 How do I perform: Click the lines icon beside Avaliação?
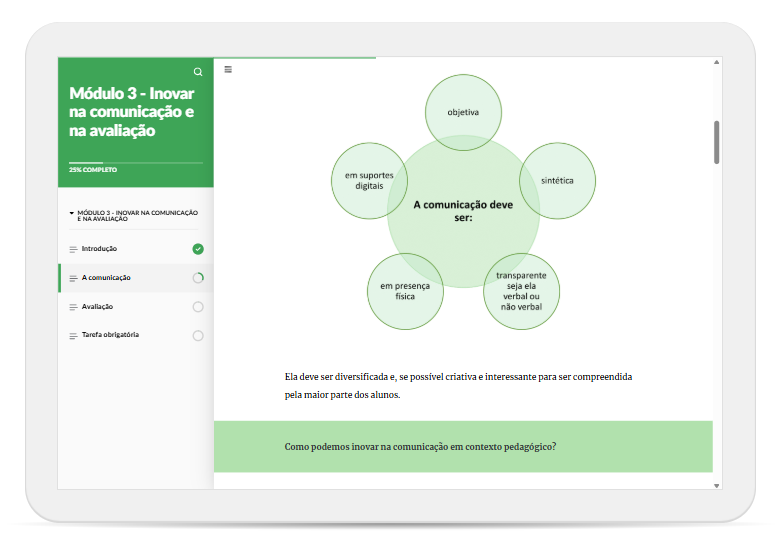coord(73,307)
